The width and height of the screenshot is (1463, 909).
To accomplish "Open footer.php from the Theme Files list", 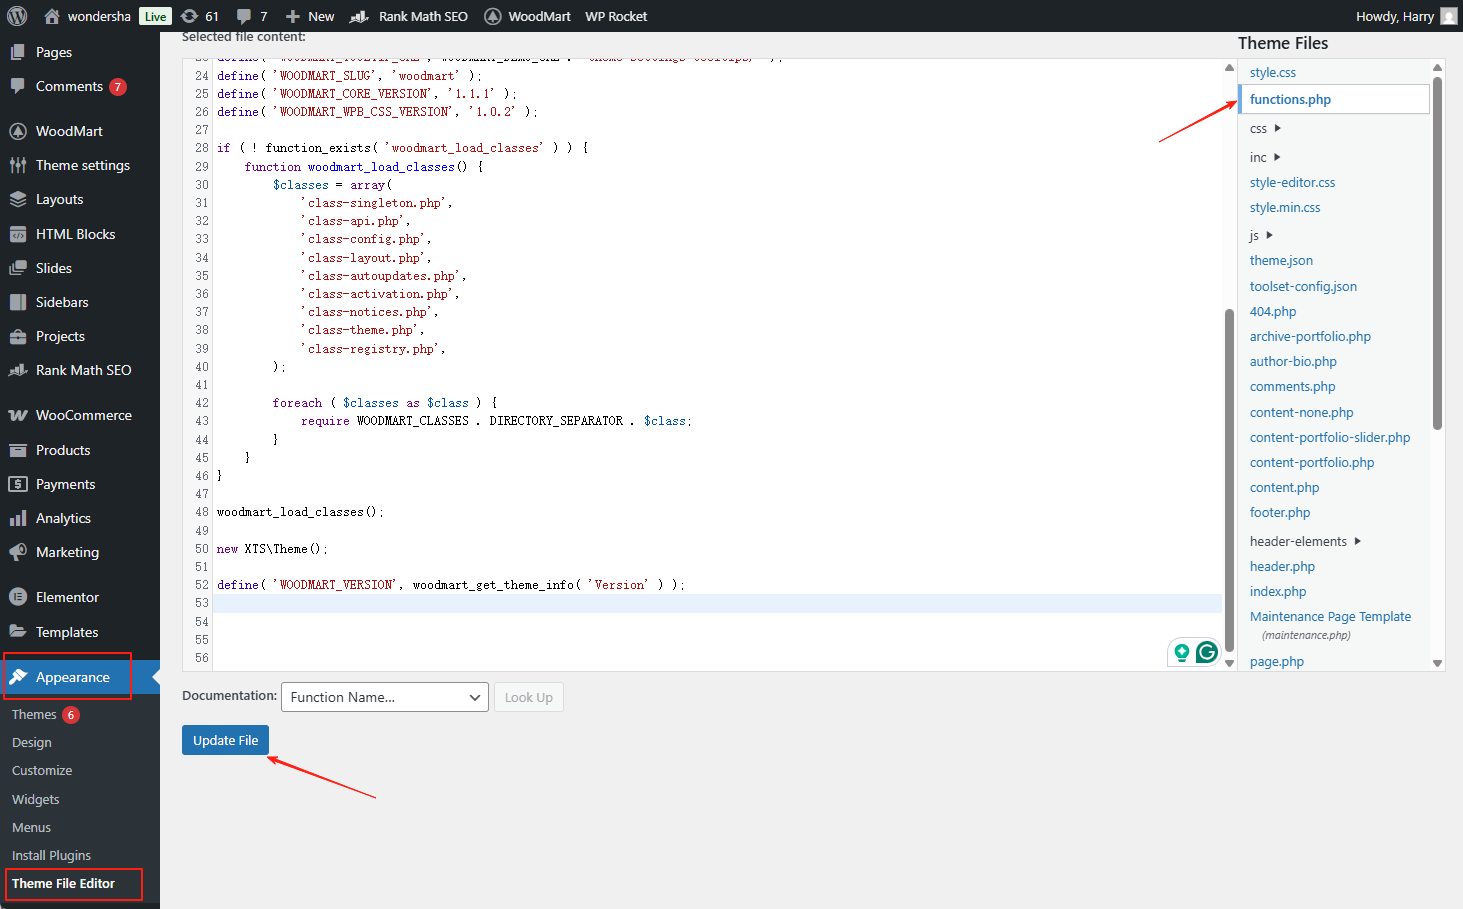I will tap(1279, 512).
